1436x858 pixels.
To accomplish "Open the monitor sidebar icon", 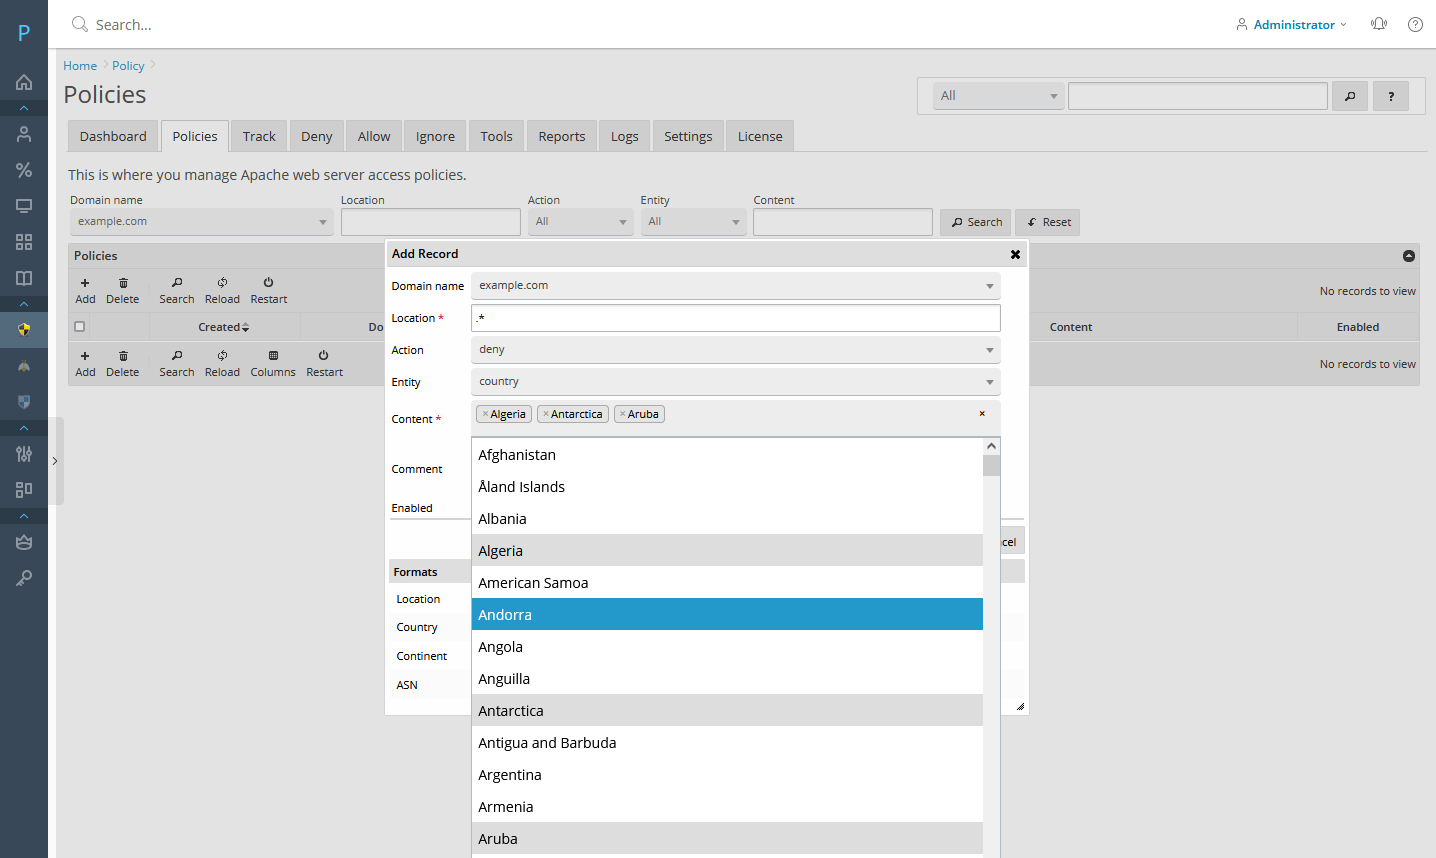I will click(x=24, y=206).
